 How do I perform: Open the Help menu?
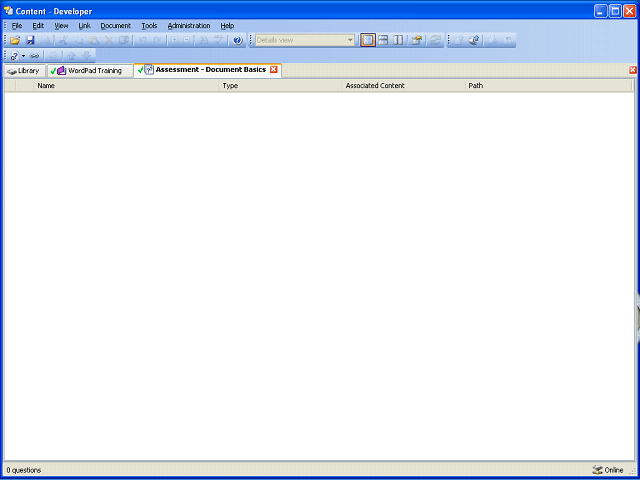pyautogui.click(x=227, y=26)
